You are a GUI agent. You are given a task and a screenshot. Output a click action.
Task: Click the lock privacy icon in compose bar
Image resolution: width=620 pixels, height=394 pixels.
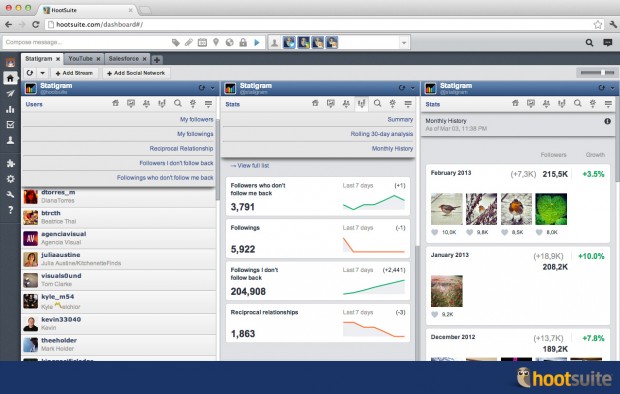[243, 42]
